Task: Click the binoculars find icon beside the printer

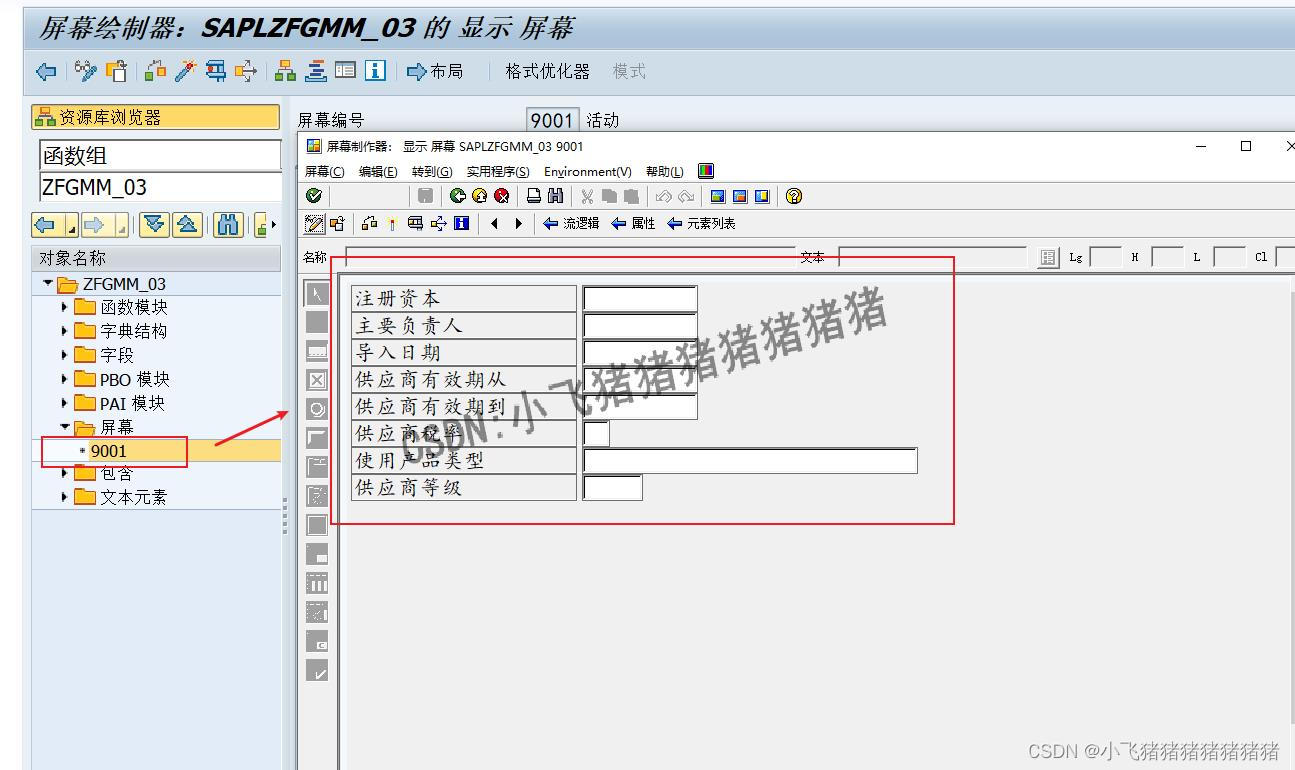Action: point(556,196)
